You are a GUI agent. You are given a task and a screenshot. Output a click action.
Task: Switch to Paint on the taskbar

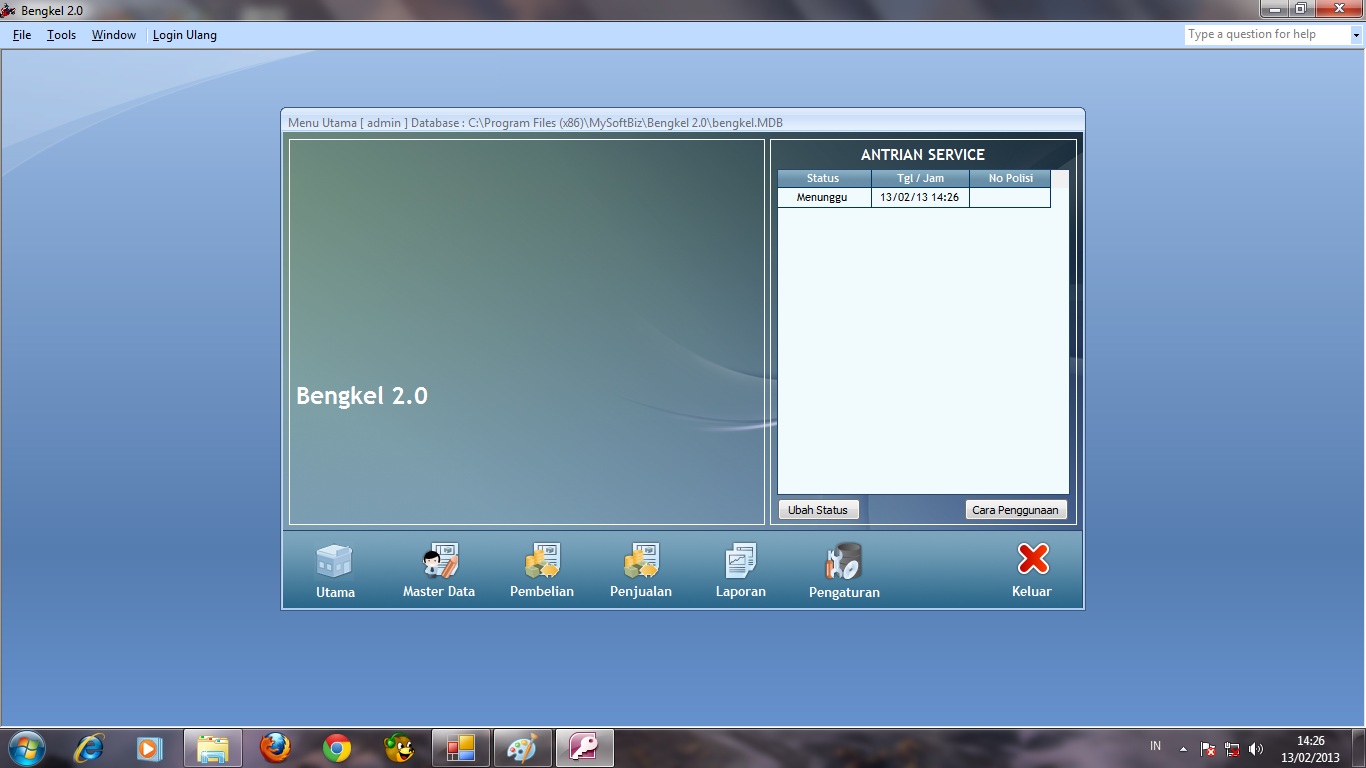[x=523, y=748]
